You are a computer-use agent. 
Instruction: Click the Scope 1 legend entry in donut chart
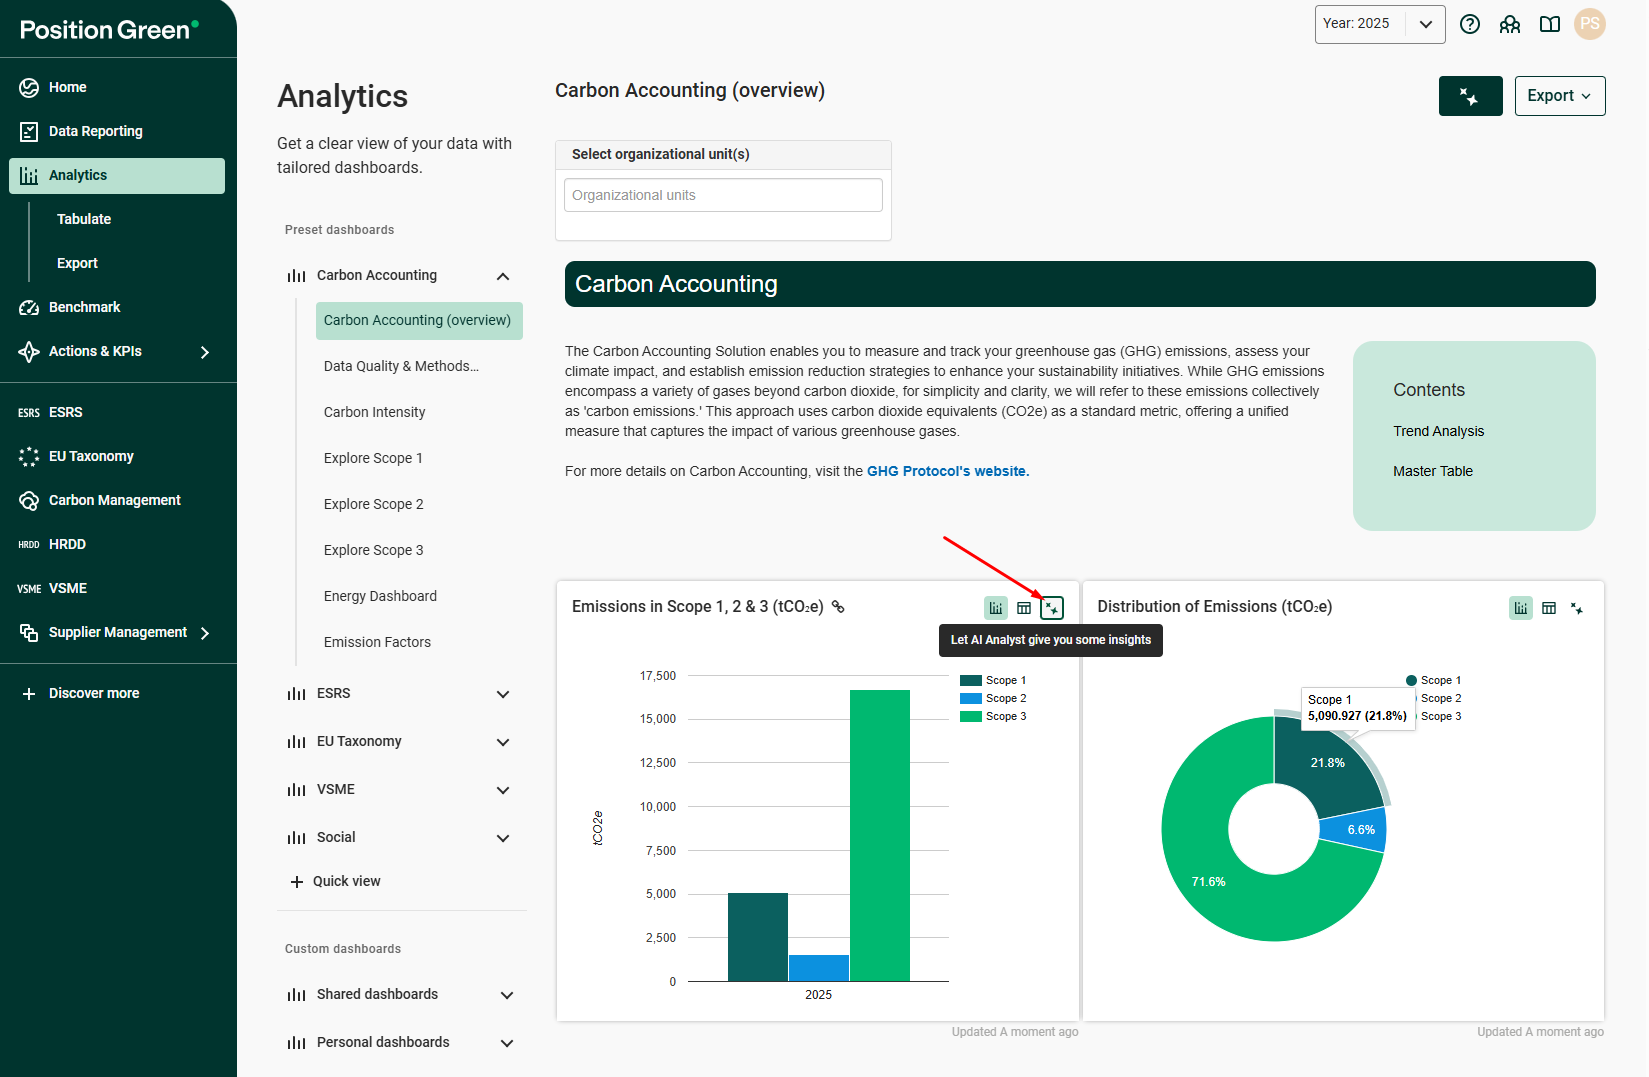(x=1434, y=680)
